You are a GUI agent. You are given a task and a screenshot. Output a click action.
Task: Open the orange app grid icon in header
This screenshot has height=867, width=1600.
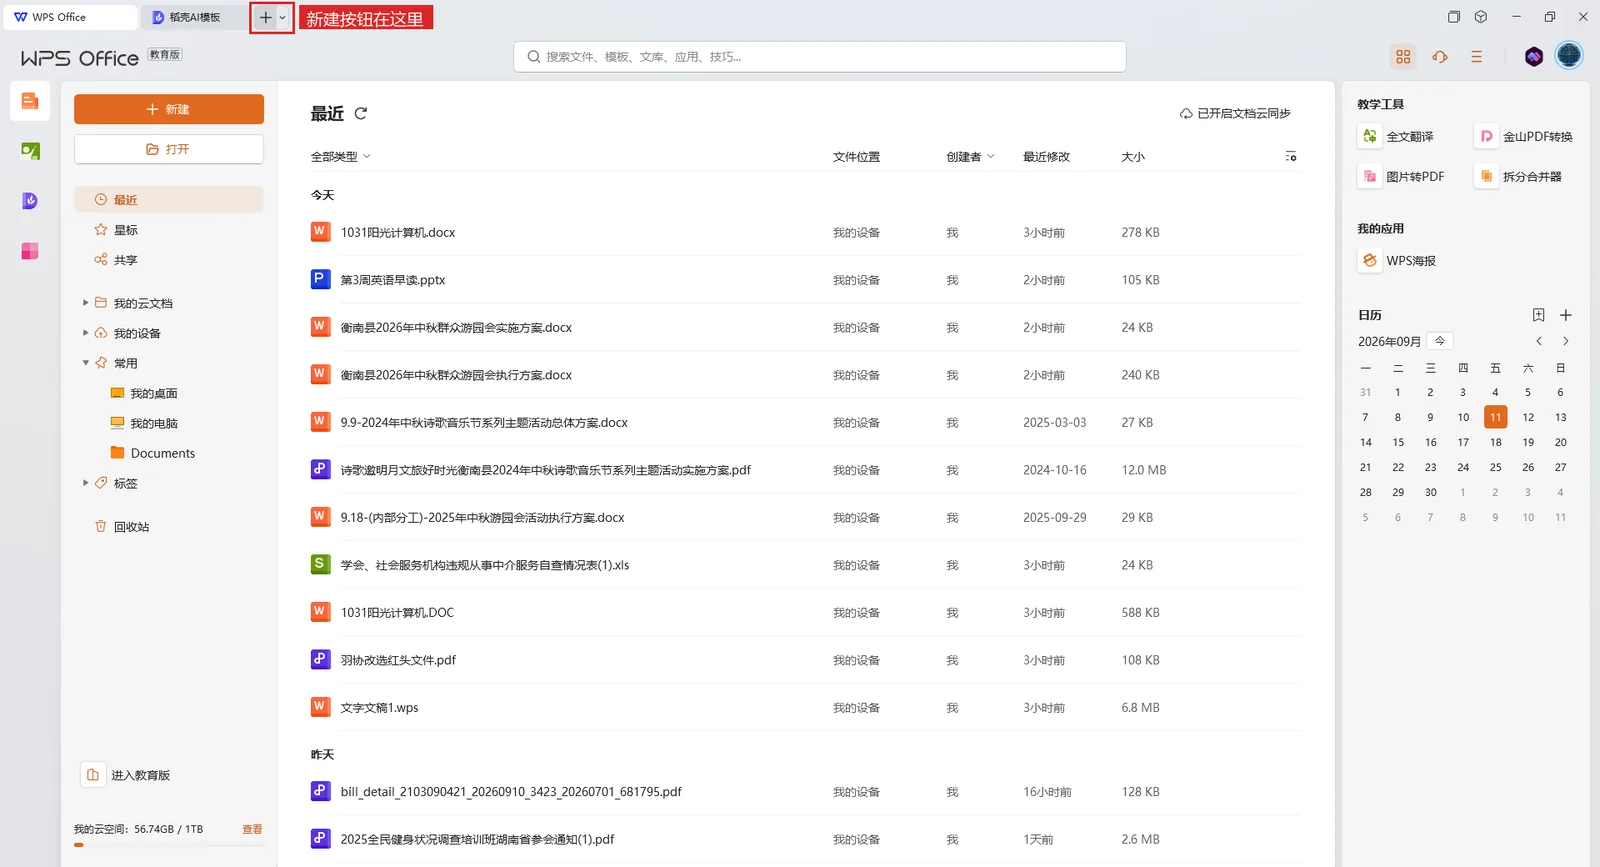pyautogui.click(x=1403, y=57)
